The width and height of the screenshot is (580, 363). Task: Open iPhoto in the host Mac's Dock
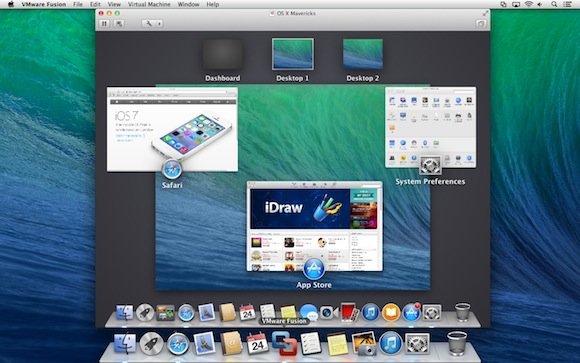[x=364, y=343]
